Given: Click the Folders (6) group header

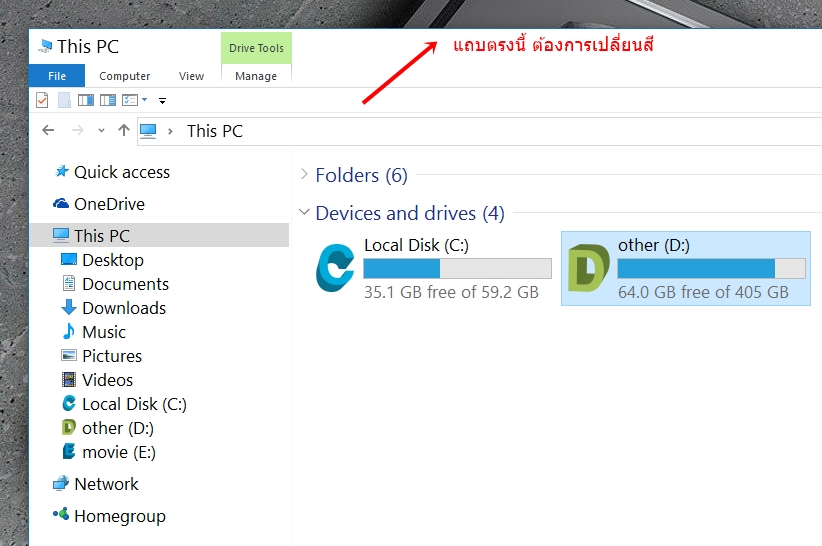Looking at the screenshot, I should (x=361, y=175).
